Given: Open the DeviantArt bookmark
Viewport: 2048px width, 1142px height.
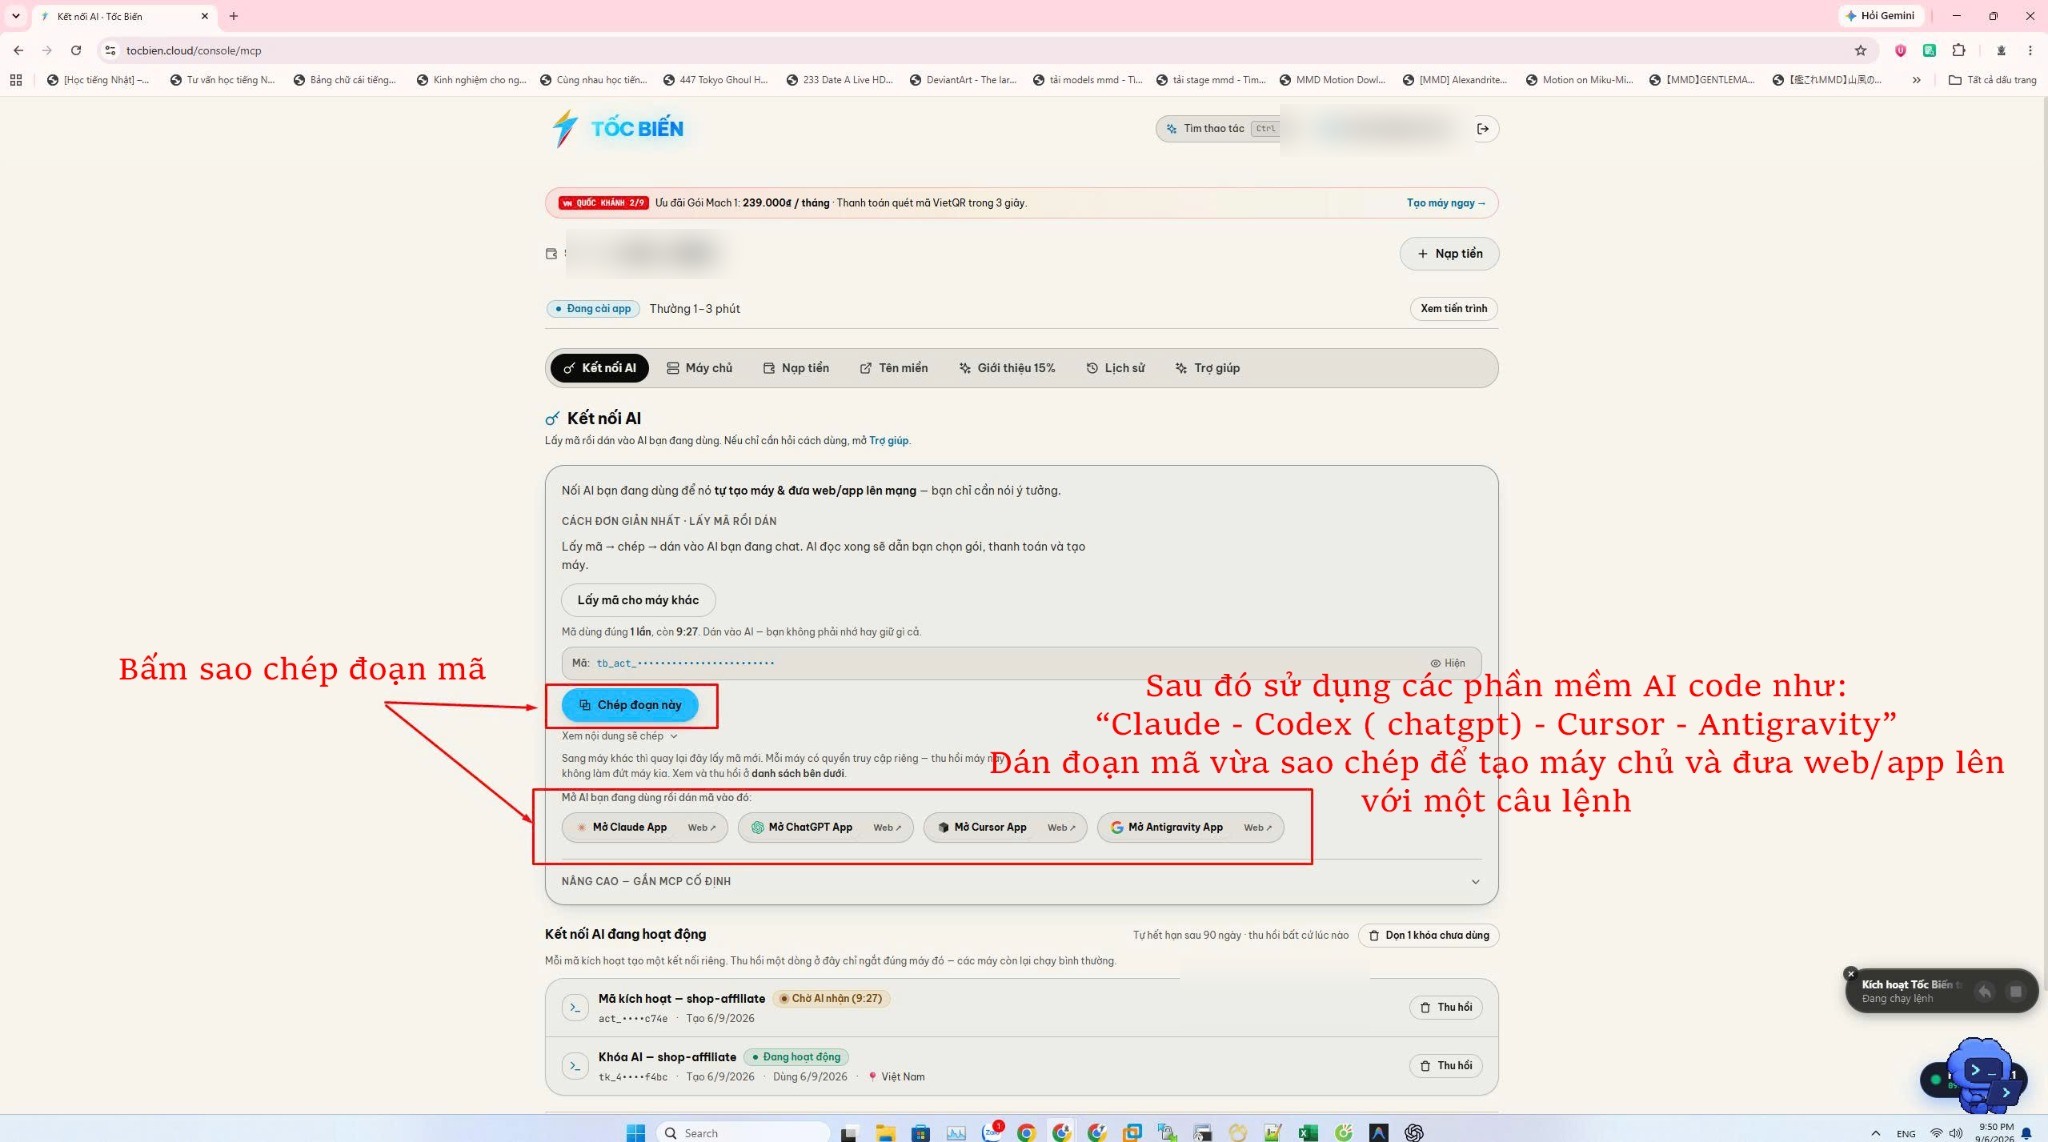Looking at the screenshot, I should coord(963,80).
